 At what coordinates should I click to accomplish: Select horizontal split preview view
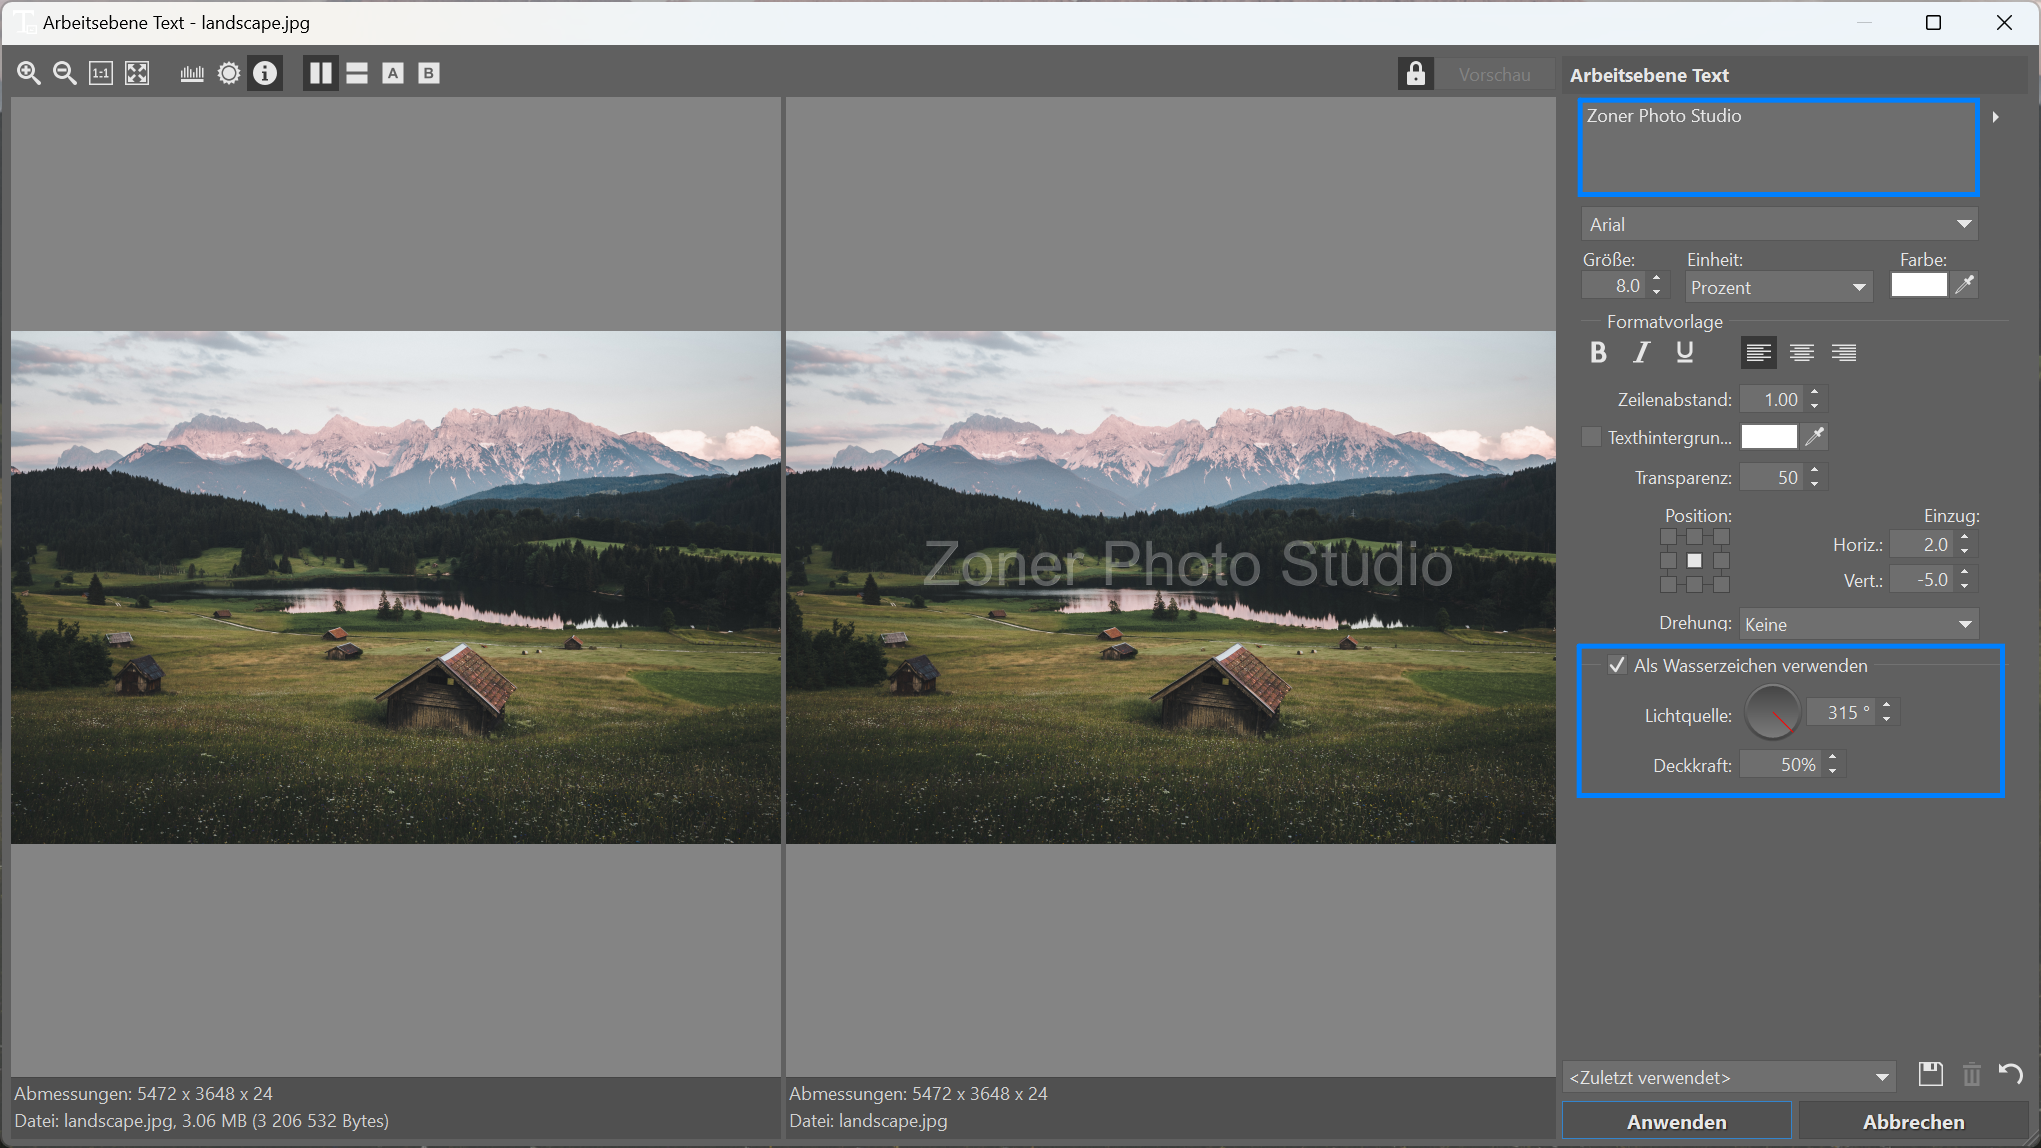pos(357,73)
